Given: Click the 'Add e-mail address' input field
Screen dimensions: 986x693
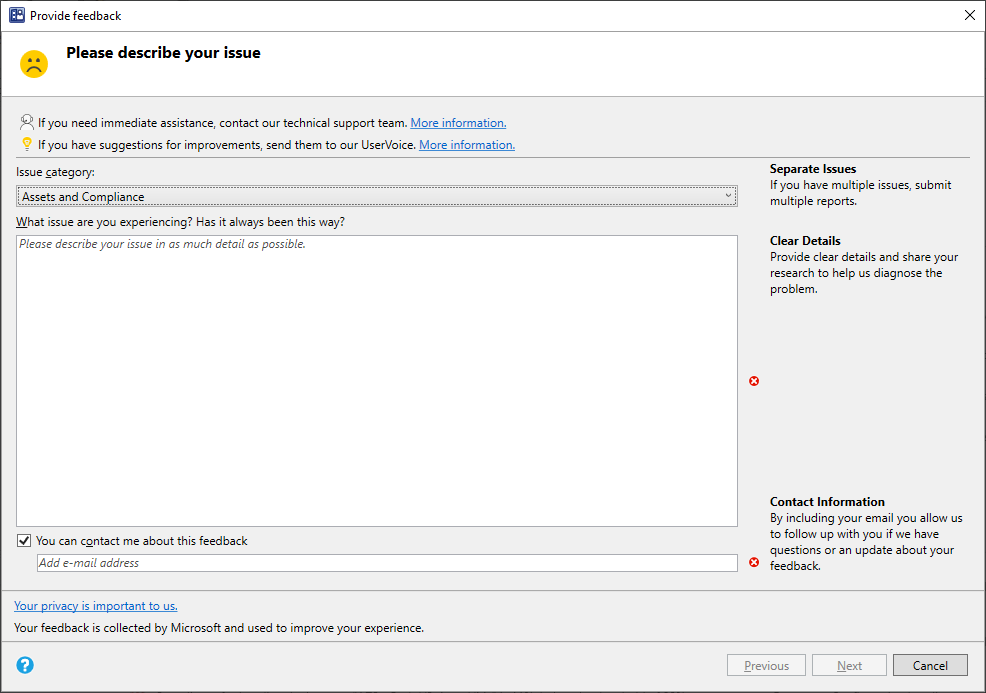Looking at the screenshot, I should [388, 562].
